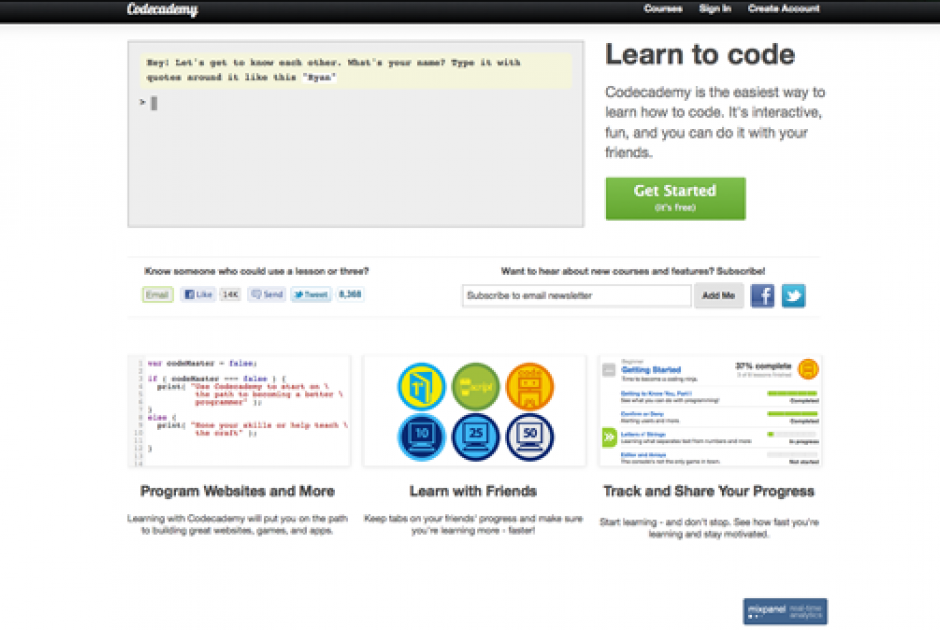The image size is (940, 630).
Task: Click inside the console prompt line
Action: [x=356, y=103]
